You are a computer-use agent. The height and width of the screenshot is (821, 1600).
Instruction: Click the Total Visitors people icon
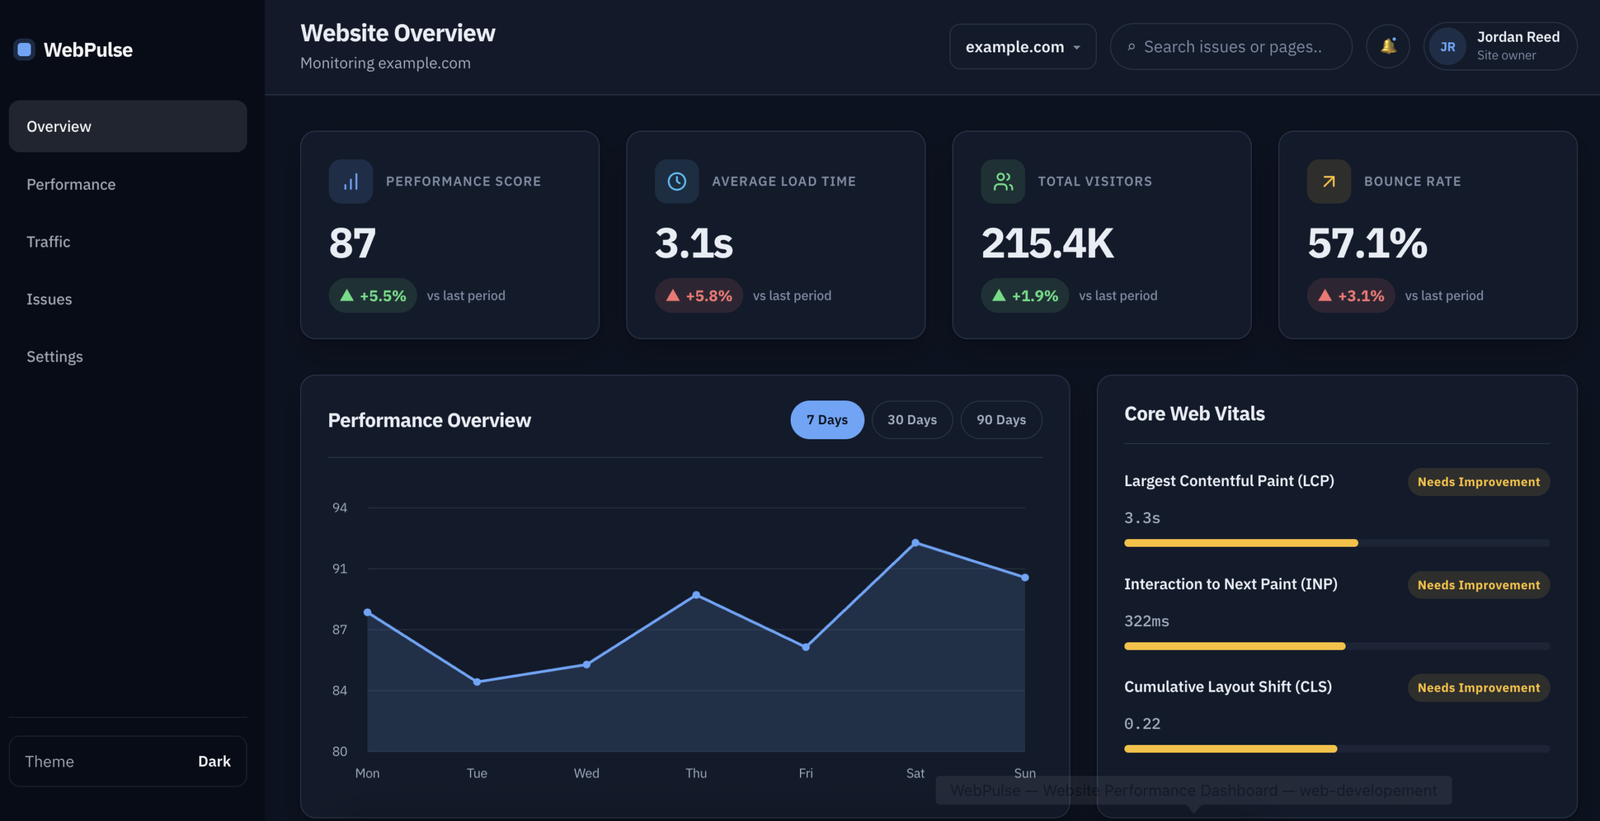point(1003,182)
